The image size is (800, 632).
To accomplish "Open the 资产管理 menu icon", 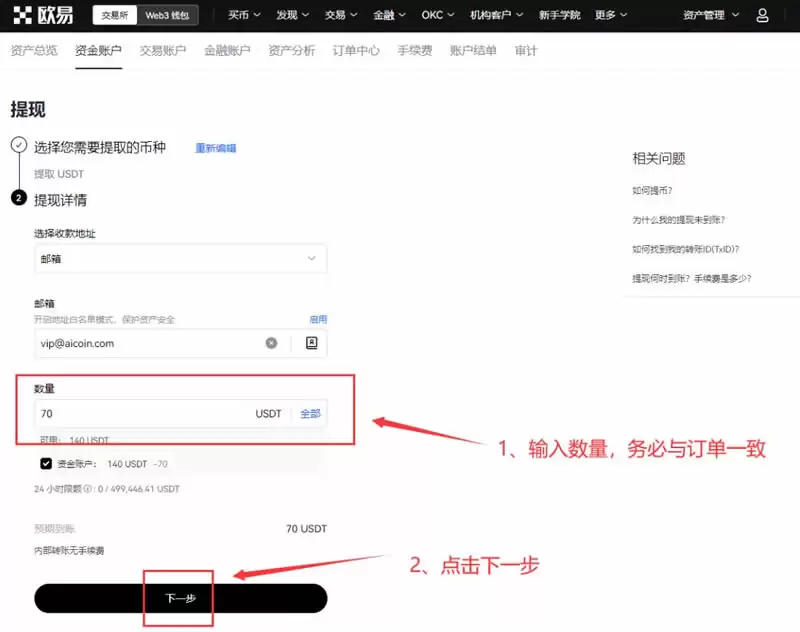I will [x=712, y=15].
